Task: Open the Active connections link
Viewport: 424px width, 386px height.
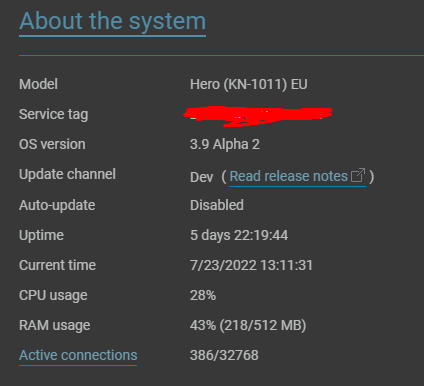Action: (x=78, y=355)
